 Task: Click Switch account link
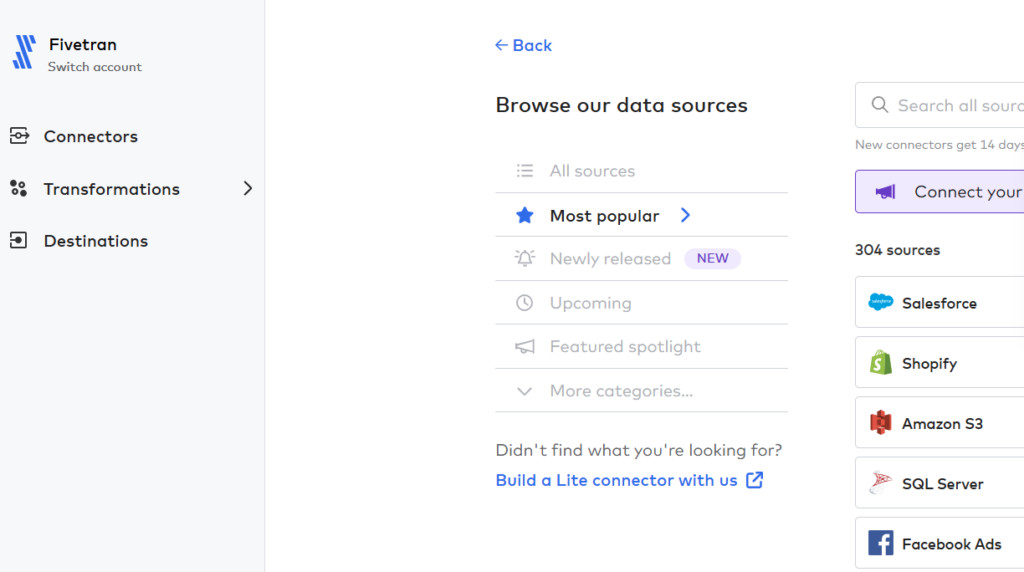(x=95, y=67)
